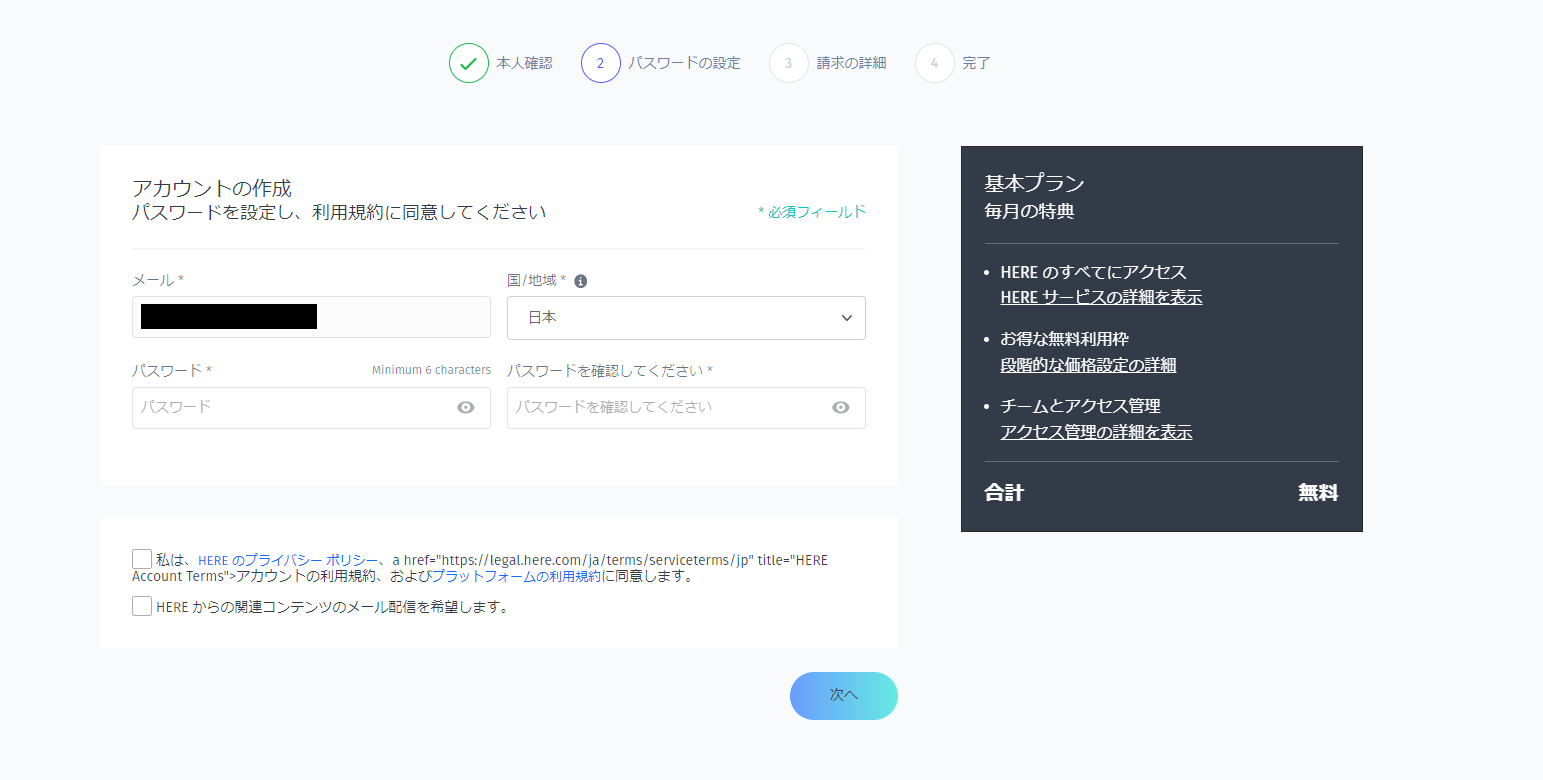Reveal the password confirmation field contents
This screenshot has width=1543, height=780.
point(840,407)
